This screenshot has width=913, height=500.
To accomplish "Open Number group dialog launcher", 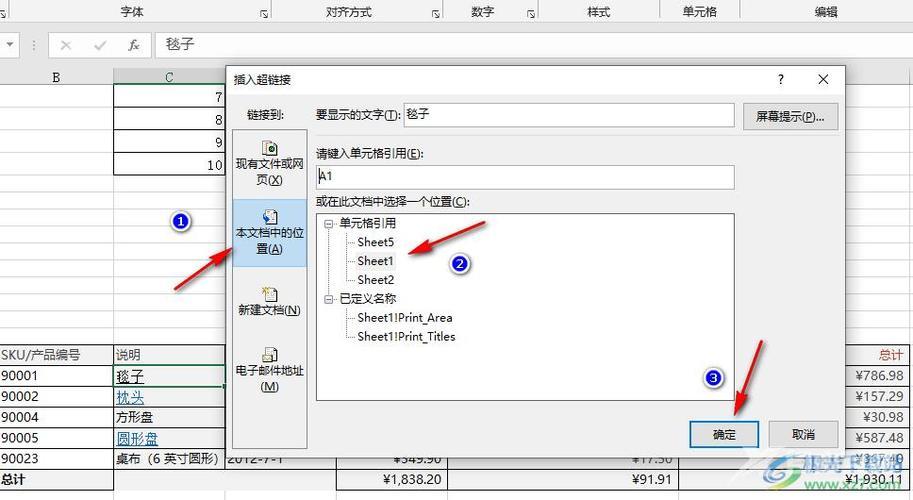I will [x=530, y=13].
